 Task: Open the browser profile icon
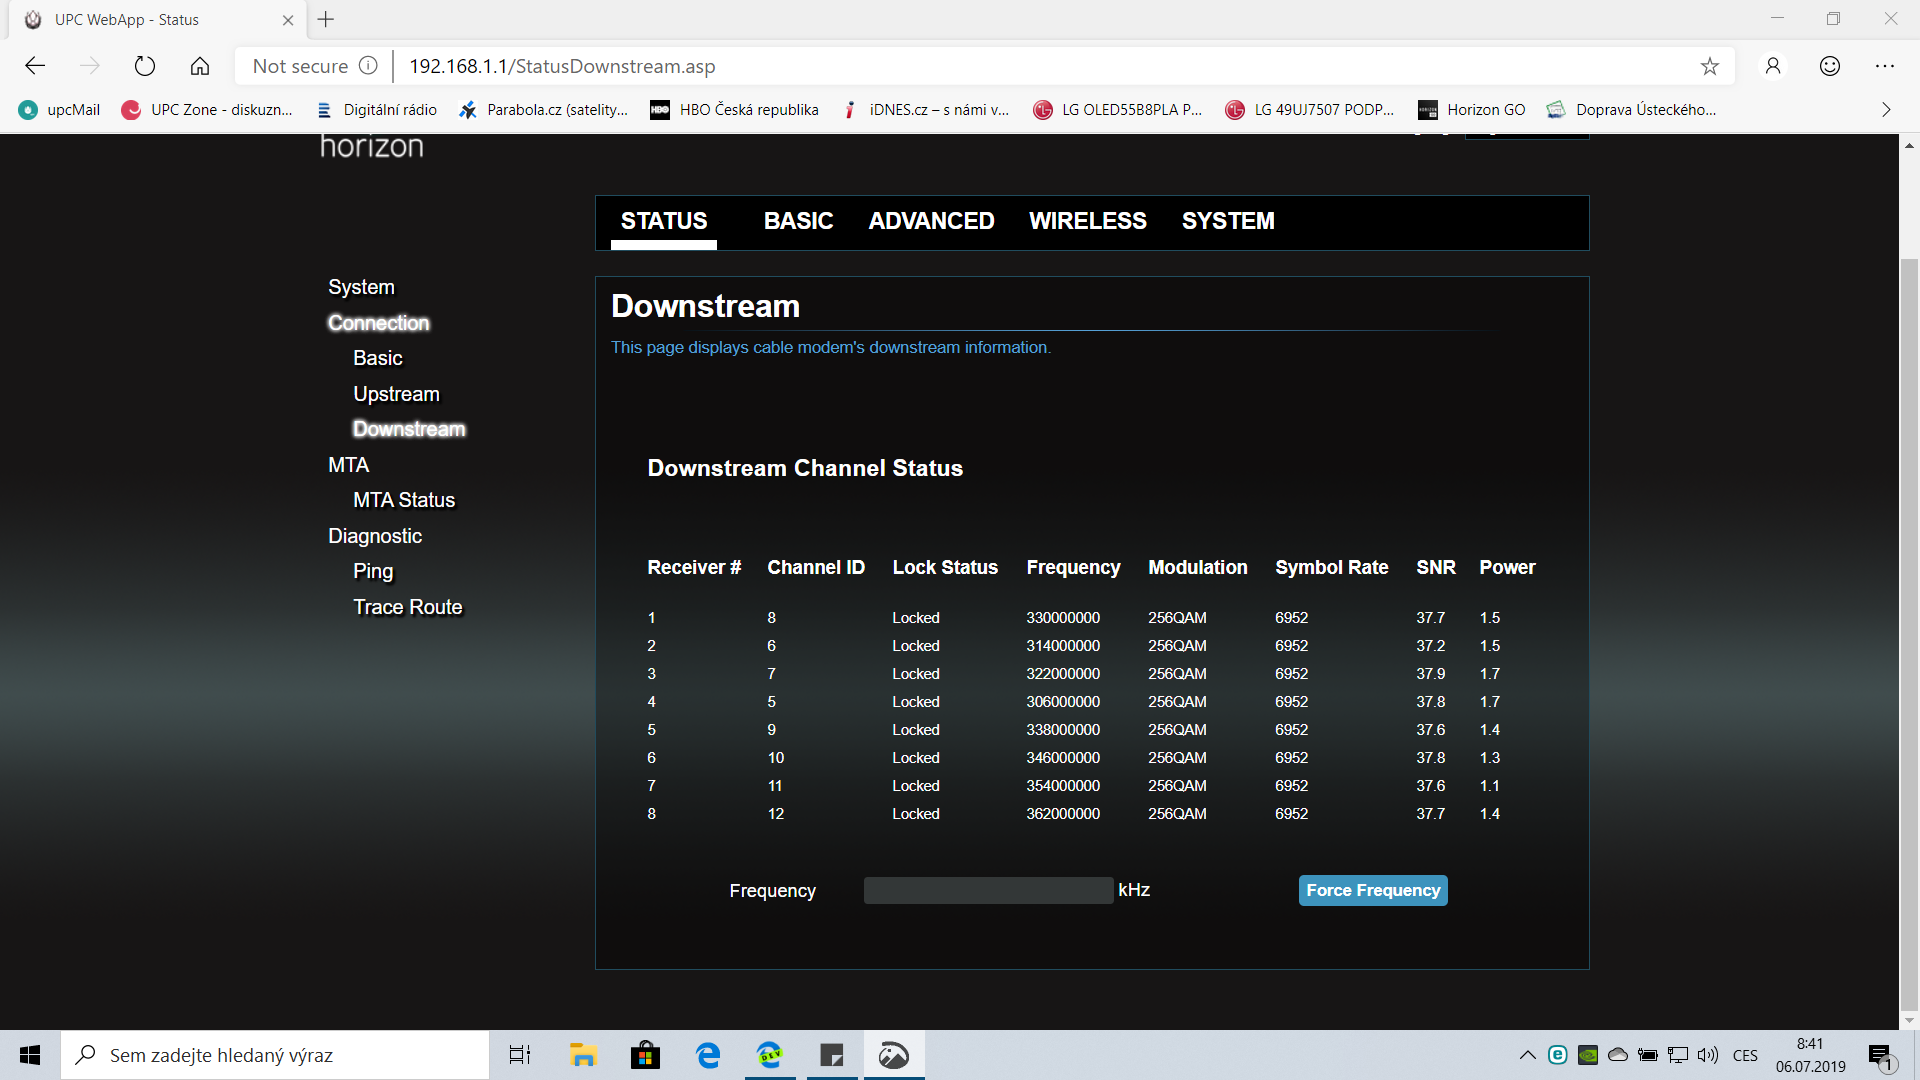1773,66
